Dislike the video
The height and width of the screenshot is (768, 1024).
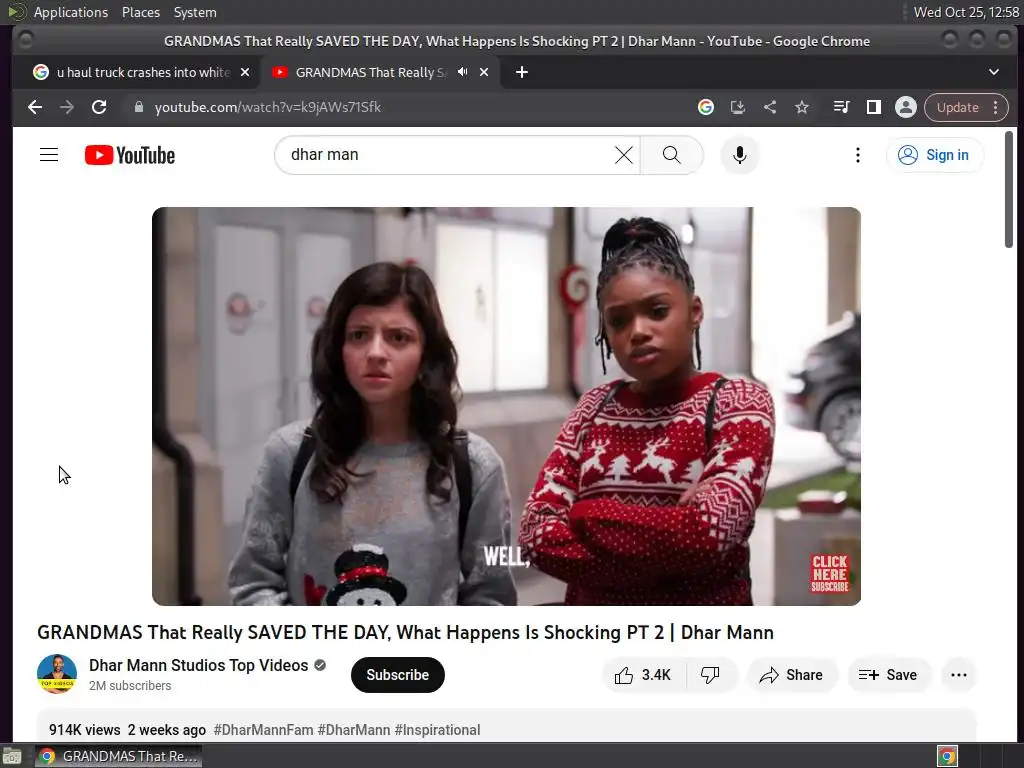coord(711,675)
